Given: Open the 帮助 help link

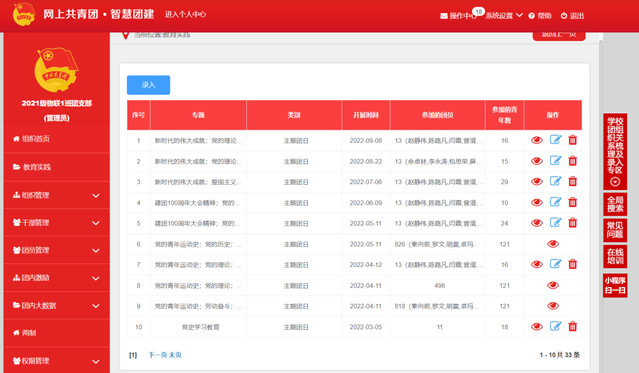Looking at the screenshot, I should 540,16.
